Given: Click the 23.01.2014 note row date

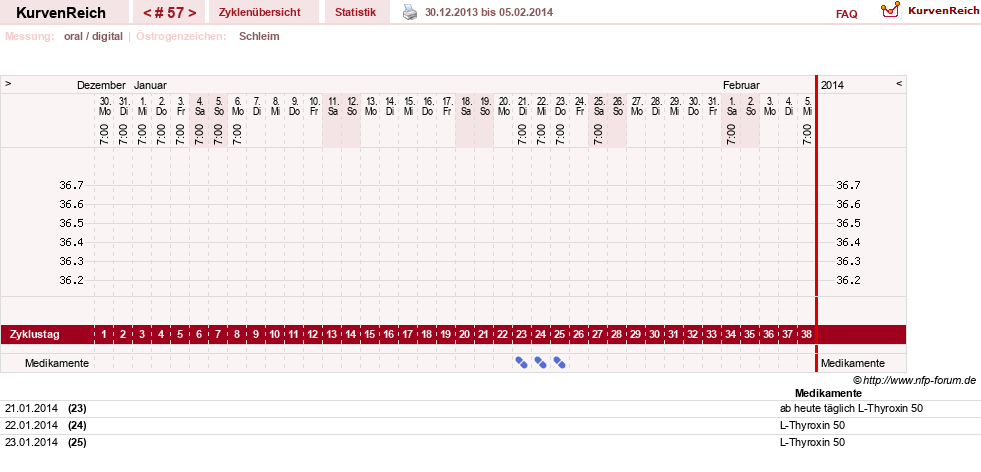Looking at the screenshot, I should pos(31,442).
